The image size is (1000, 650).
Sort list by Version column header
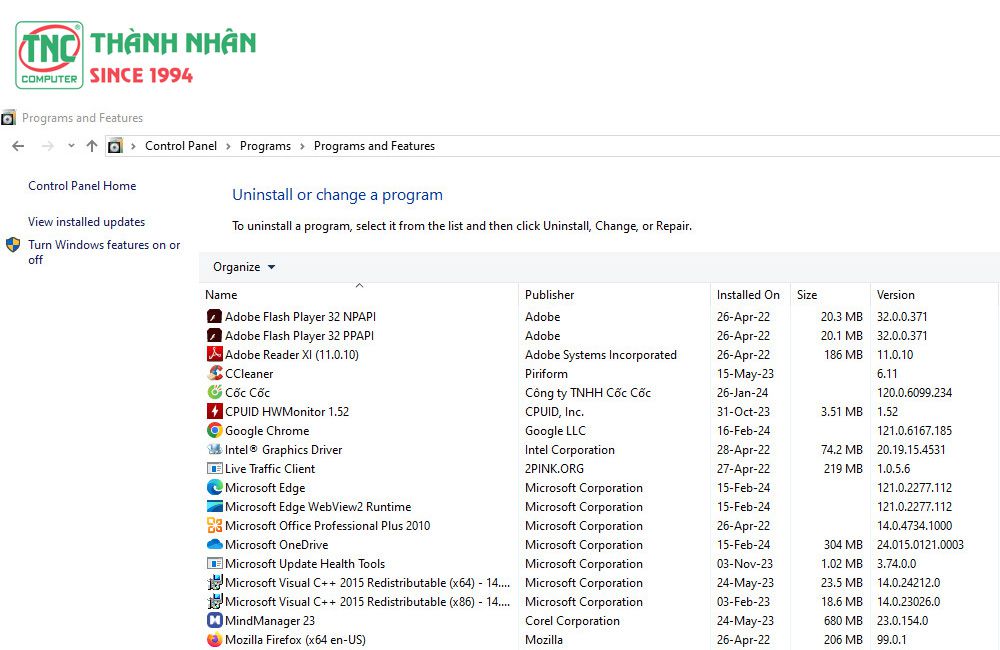895,295
